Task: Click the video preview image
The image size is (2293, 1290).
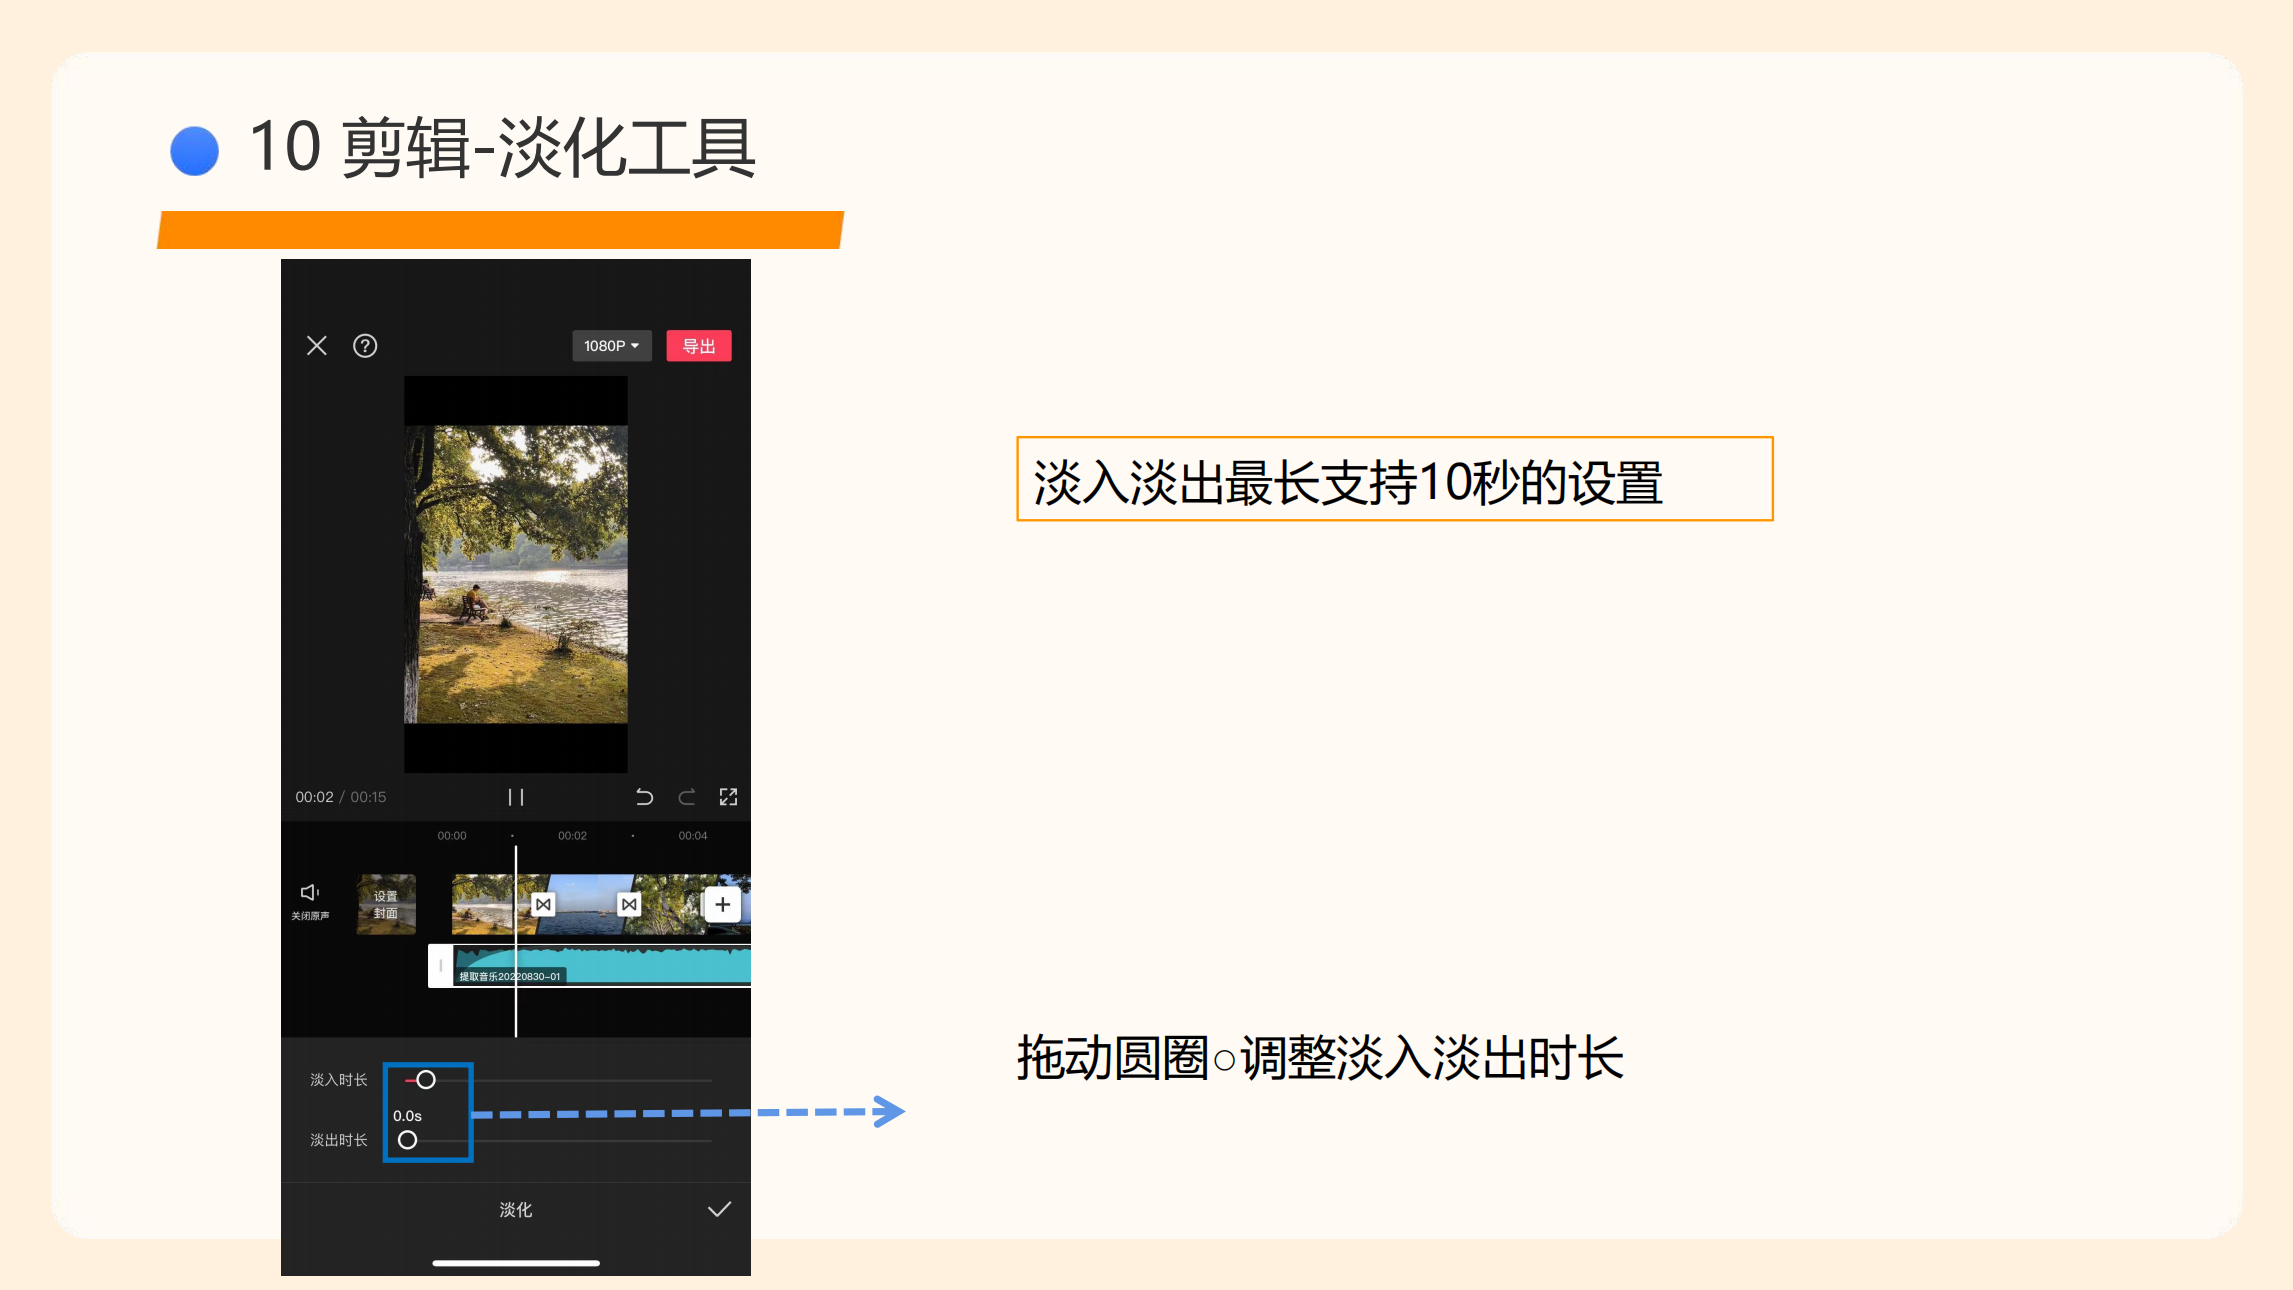Action: 516,574
